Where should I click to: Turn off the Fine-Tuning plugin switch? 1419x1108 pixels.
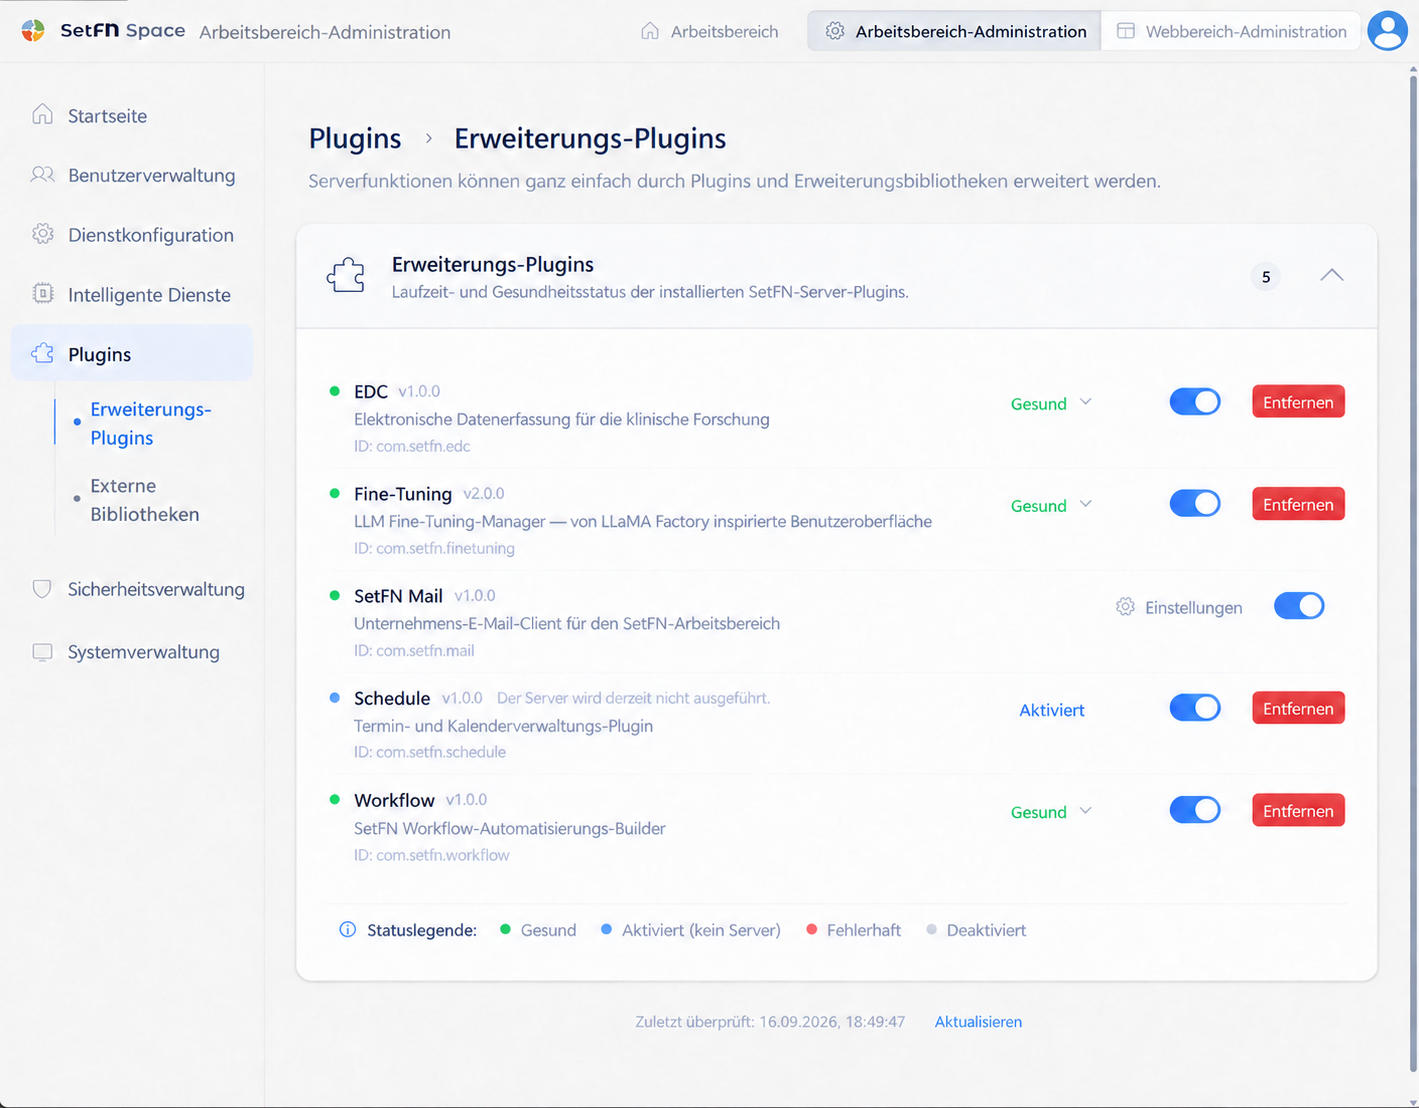1195,504
